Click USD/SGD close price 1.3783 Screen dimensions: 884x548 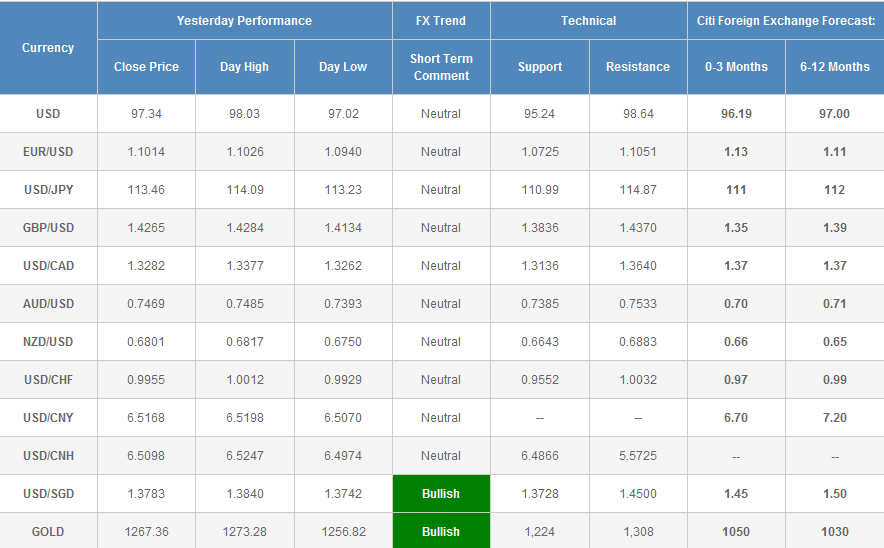click(x=146, y=494)
